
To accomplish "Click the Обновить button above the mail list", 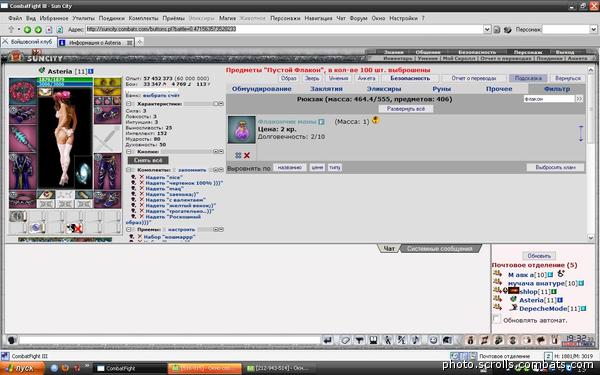I will tap(539, 256).
